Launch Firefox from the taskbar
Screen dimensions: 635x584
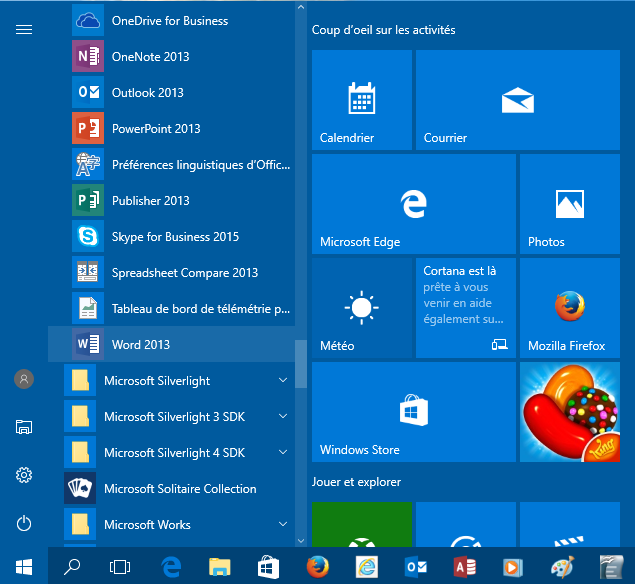[x=318, y=567]
